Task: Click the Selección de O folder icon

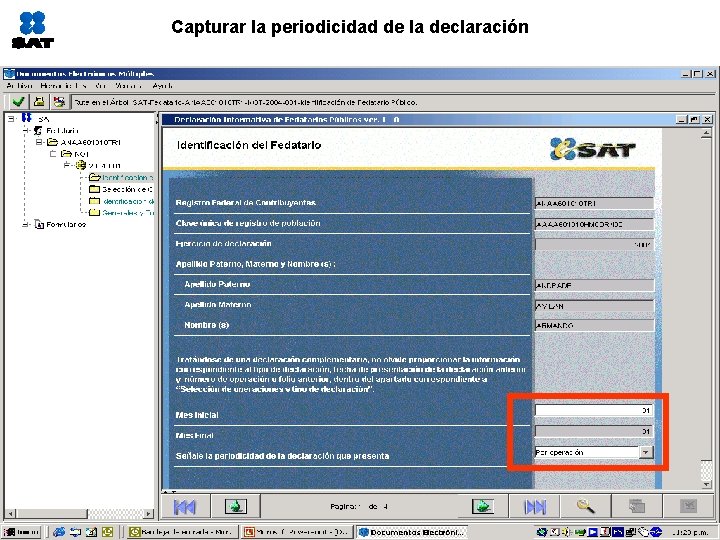Action: point(94,189)
